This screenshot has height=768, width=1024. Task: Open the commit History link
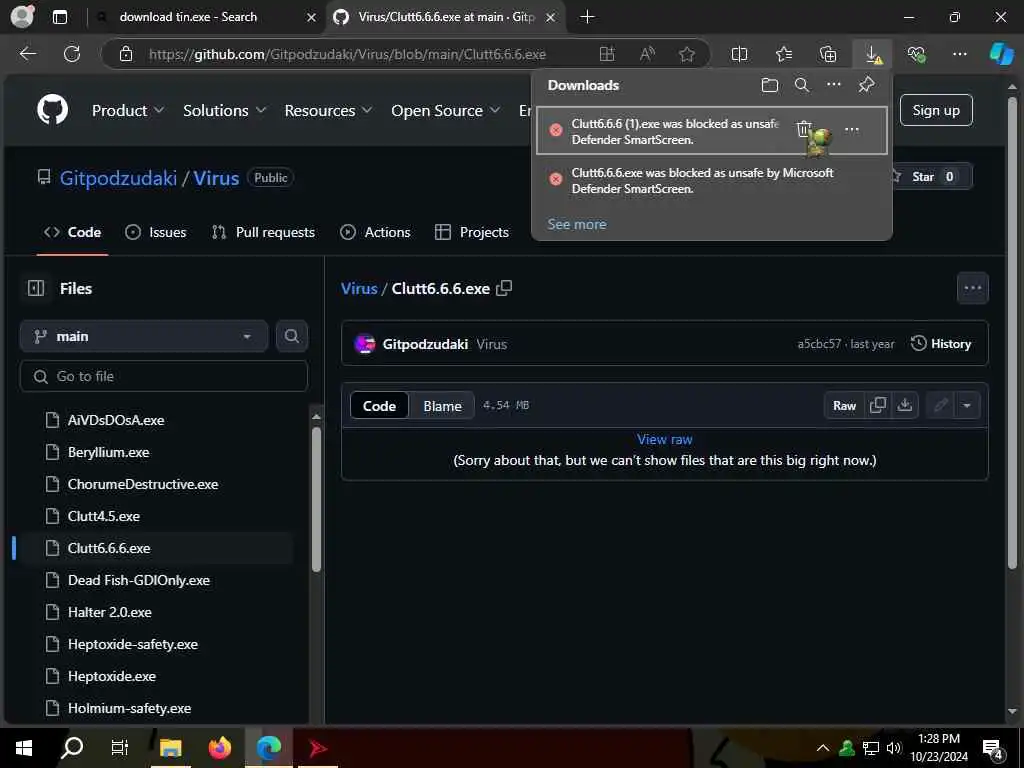tap(940, 344)
